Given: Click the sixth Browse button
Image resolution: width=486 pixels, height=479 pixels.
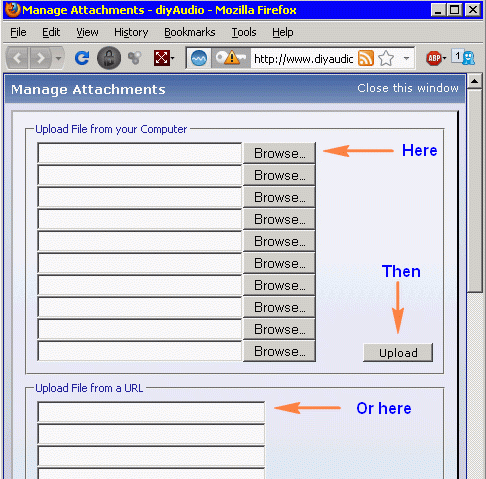Looking at the screenshot, I should [279, 263].
